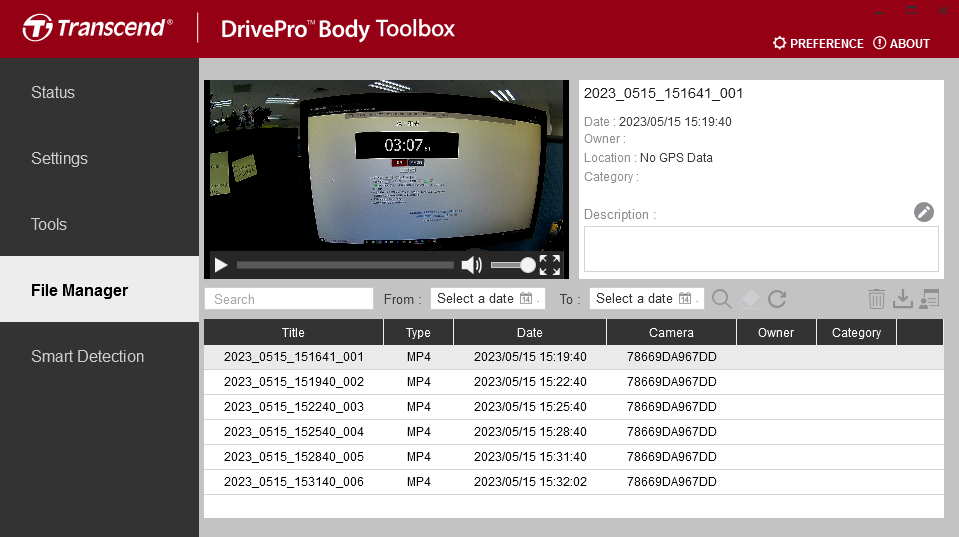
Task: Download the selected file
Action: (903, 299)
